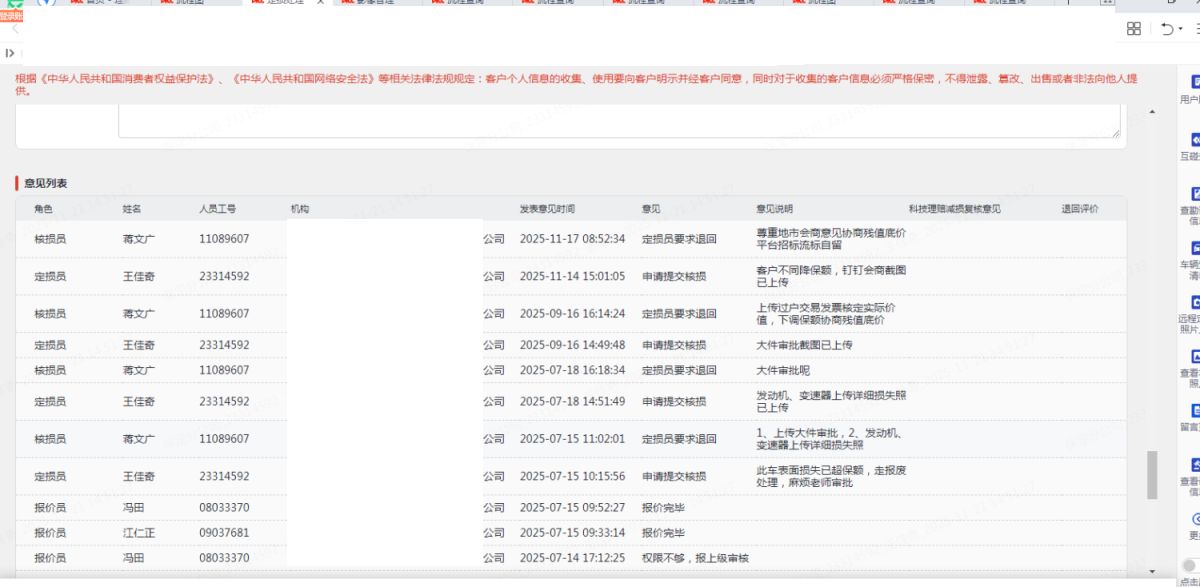Click the 更多 icon in sidebar
This screenshot has height=587, width=1200.
[x=1195, y=519]
